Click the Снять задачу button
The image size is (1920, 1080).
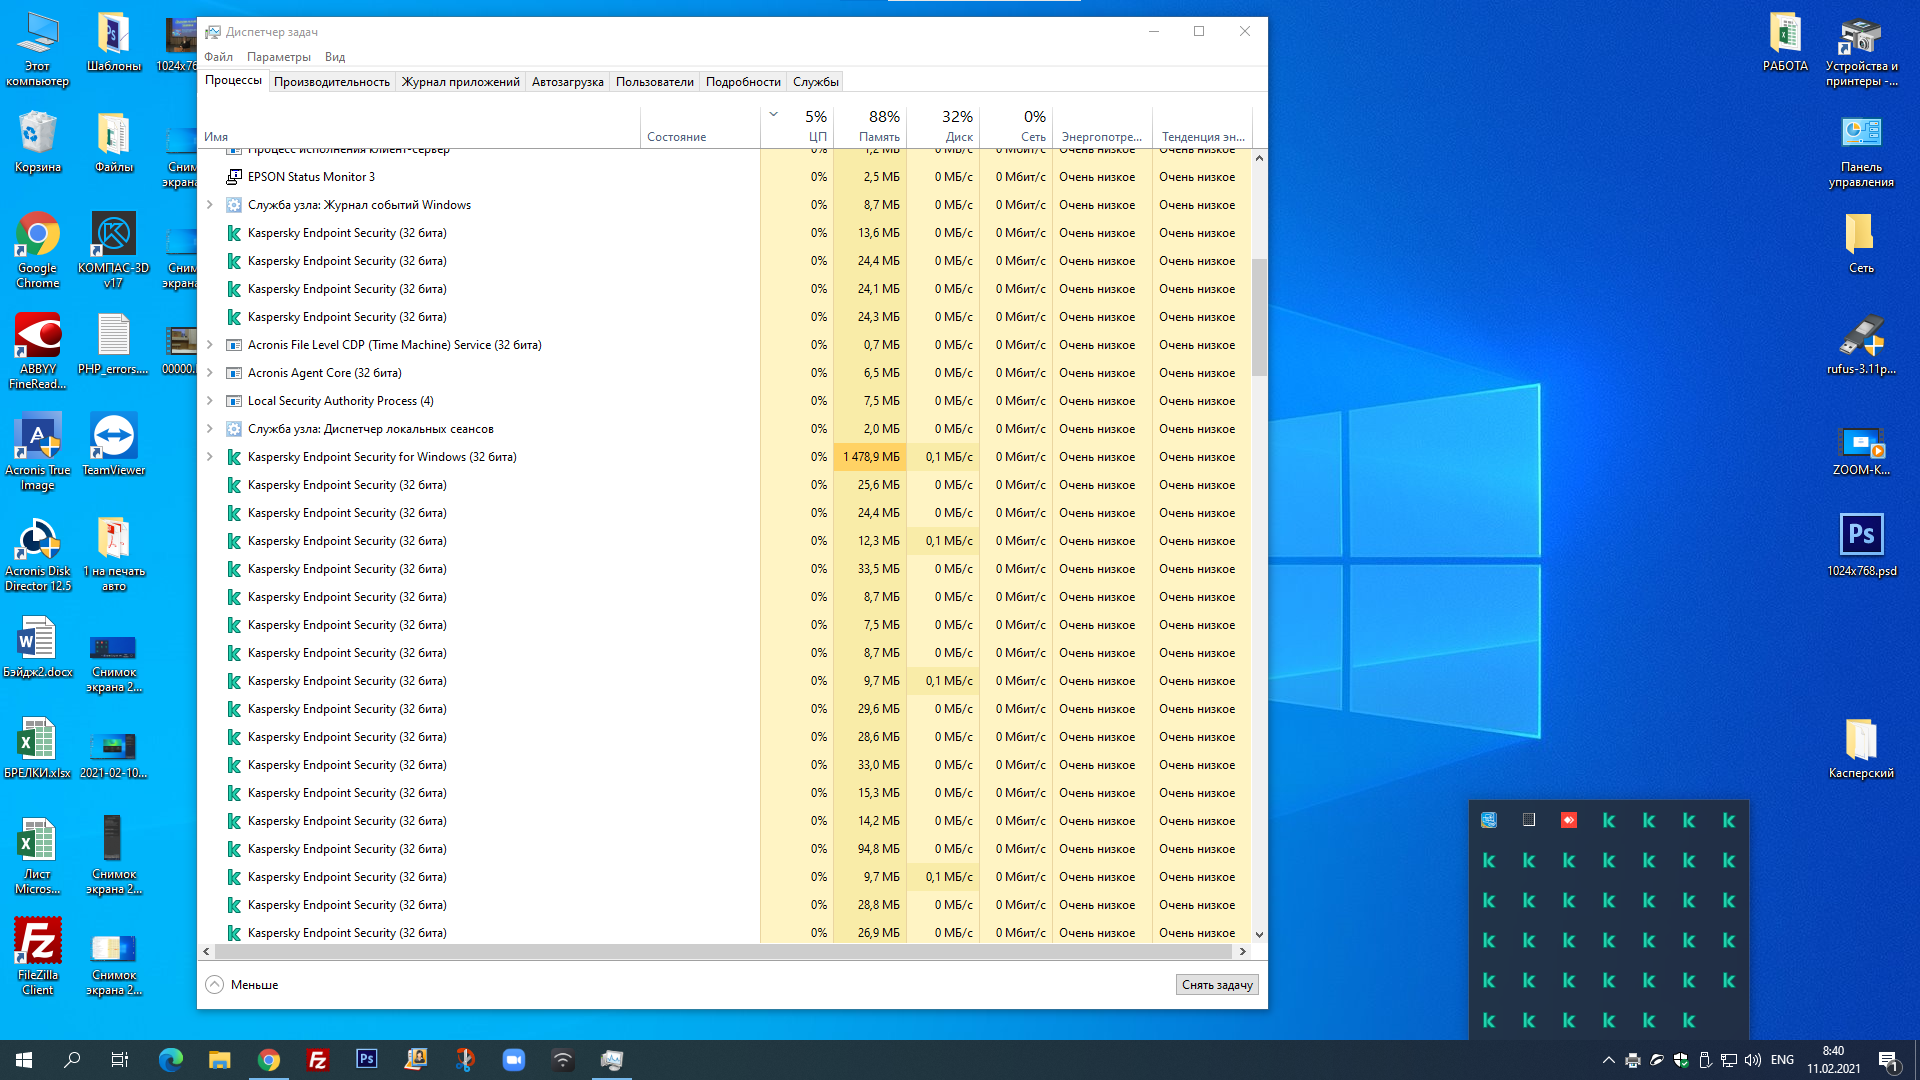click(x=1216, y=985)
